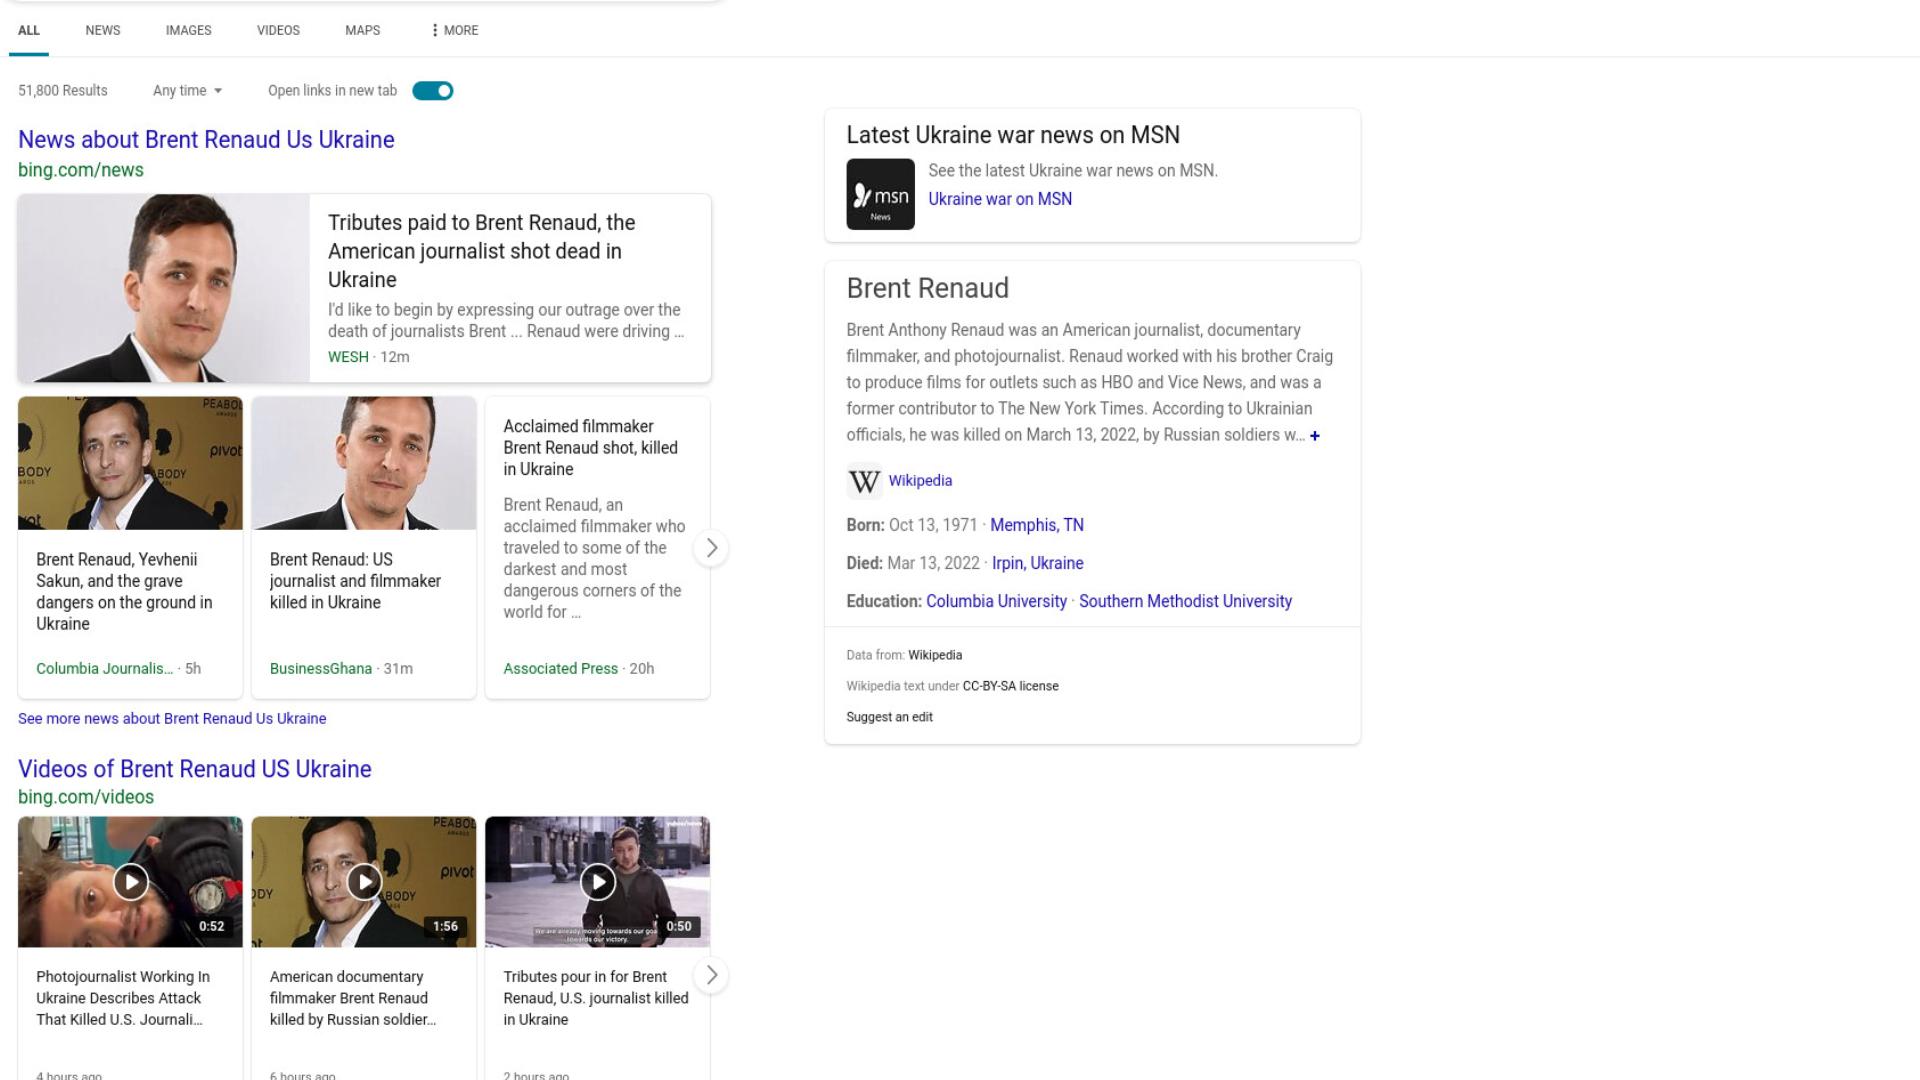Click the BusinessGhana article thumbnail

point(364,463)
